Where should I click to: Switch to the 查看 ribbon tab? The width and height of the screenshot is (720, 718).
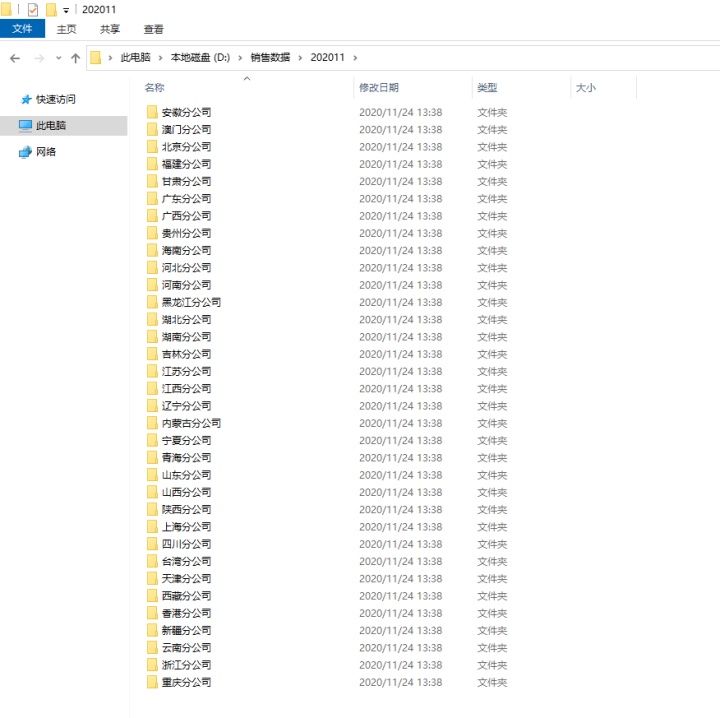pyautogui.click(x=153, y=29)
